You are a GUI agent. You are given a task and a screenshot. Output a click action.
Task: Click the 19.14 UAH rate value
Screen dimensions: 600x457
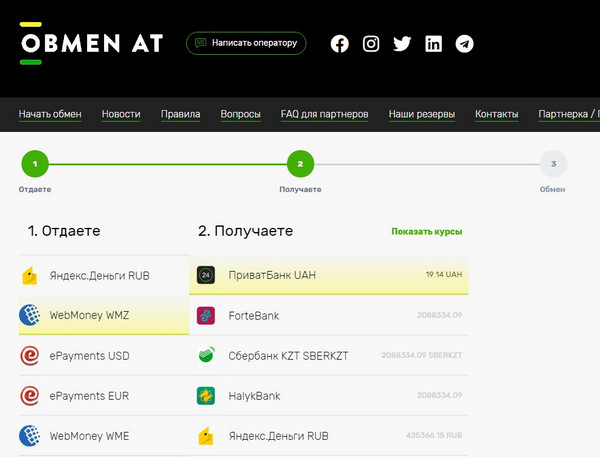pyautogui.click(x=444, y=274)
